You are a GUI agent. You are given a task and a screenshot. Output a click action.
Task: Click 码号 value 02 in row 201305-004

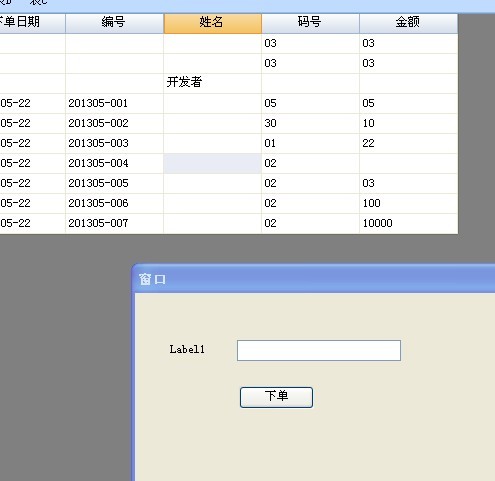point(310,163)
